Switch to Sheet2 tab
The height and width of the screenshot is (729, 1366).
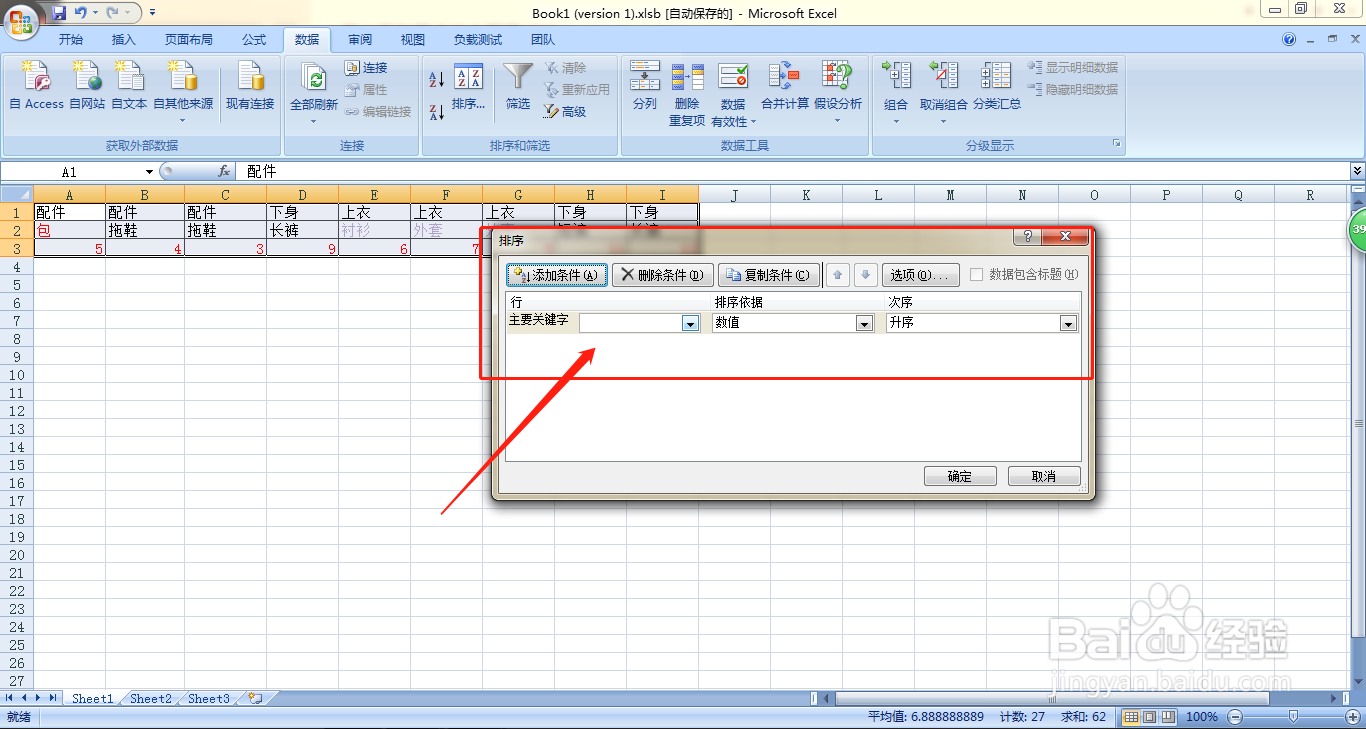pyautogui.click(x=151, y=699)
